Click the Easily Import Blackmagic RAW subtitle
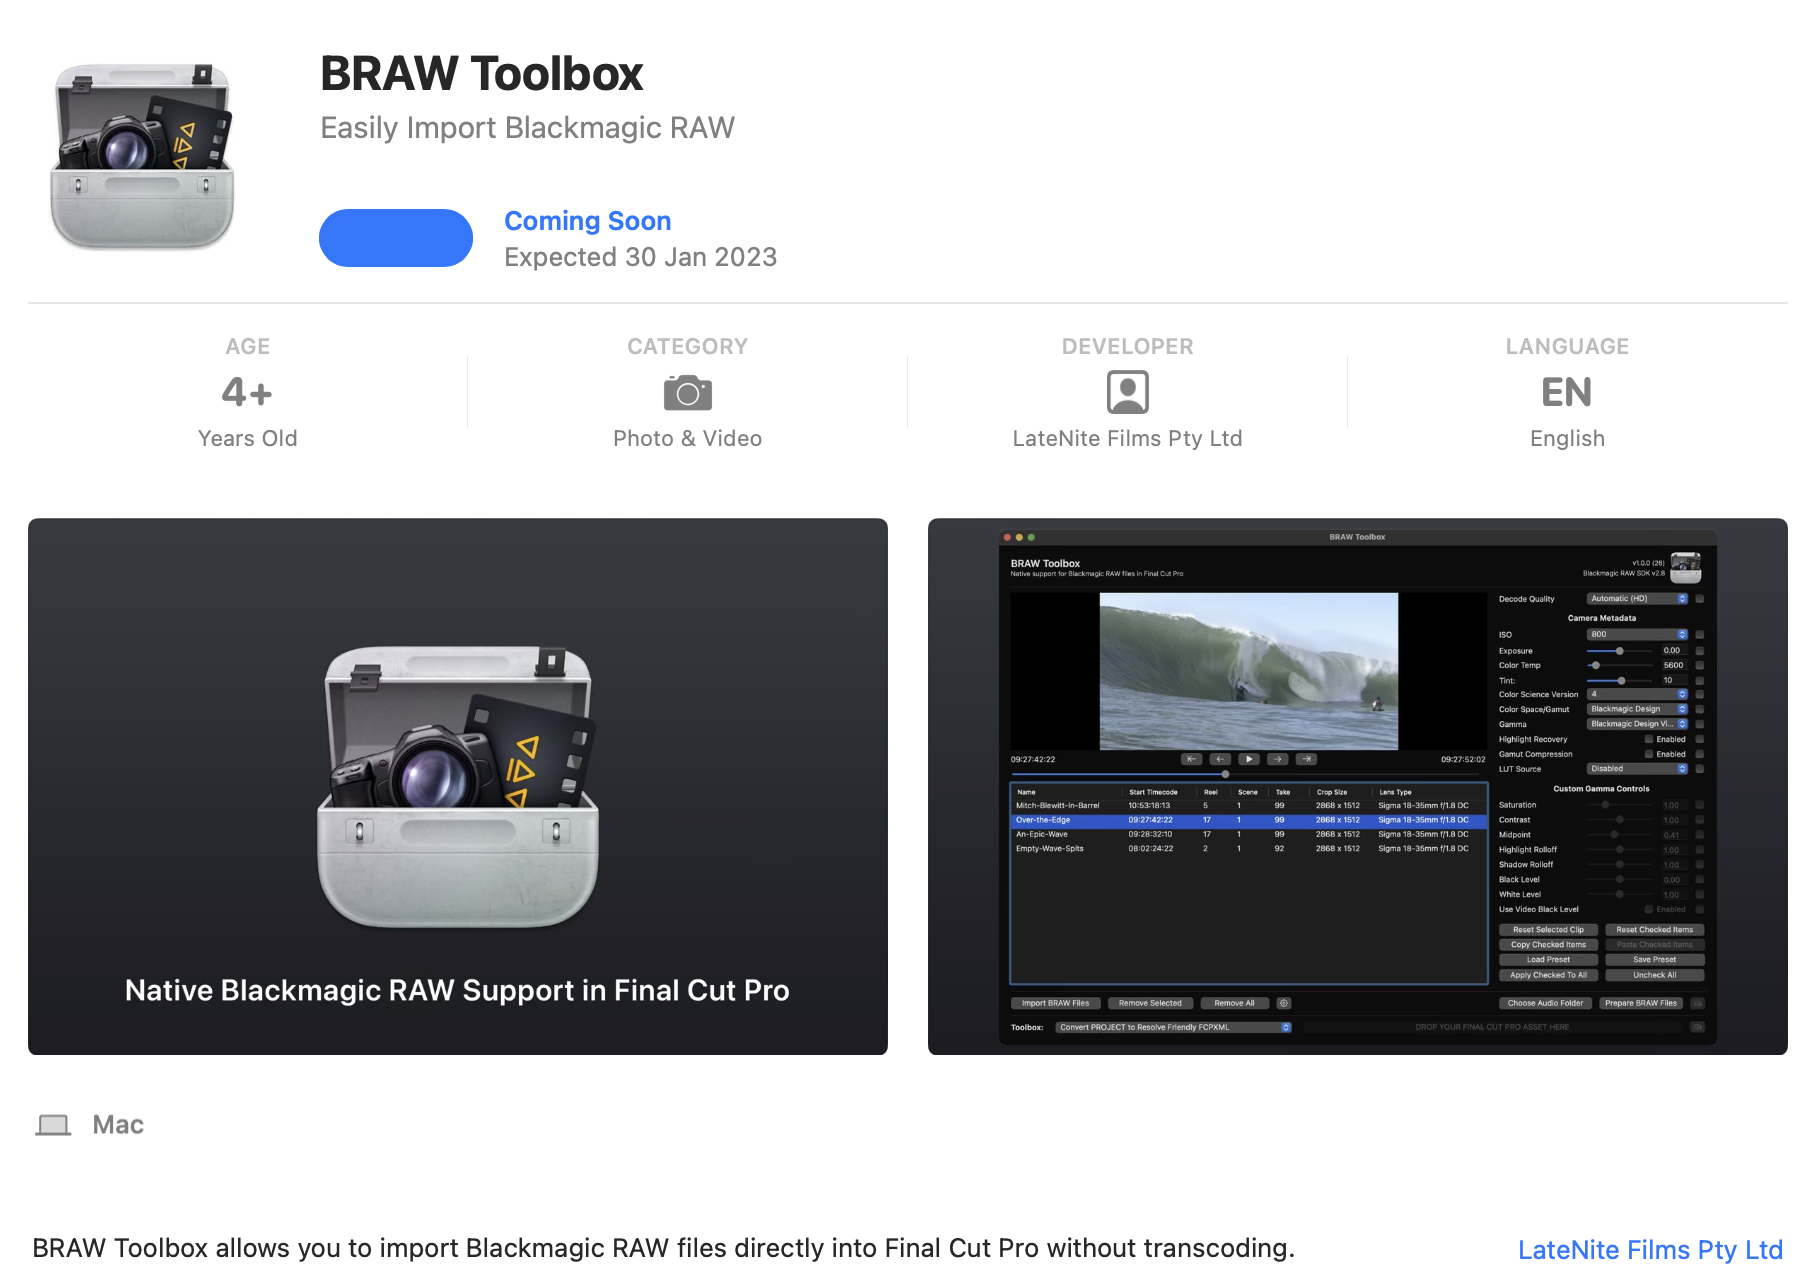This screenshot has height=1272, width=1810. pos(527,128)
